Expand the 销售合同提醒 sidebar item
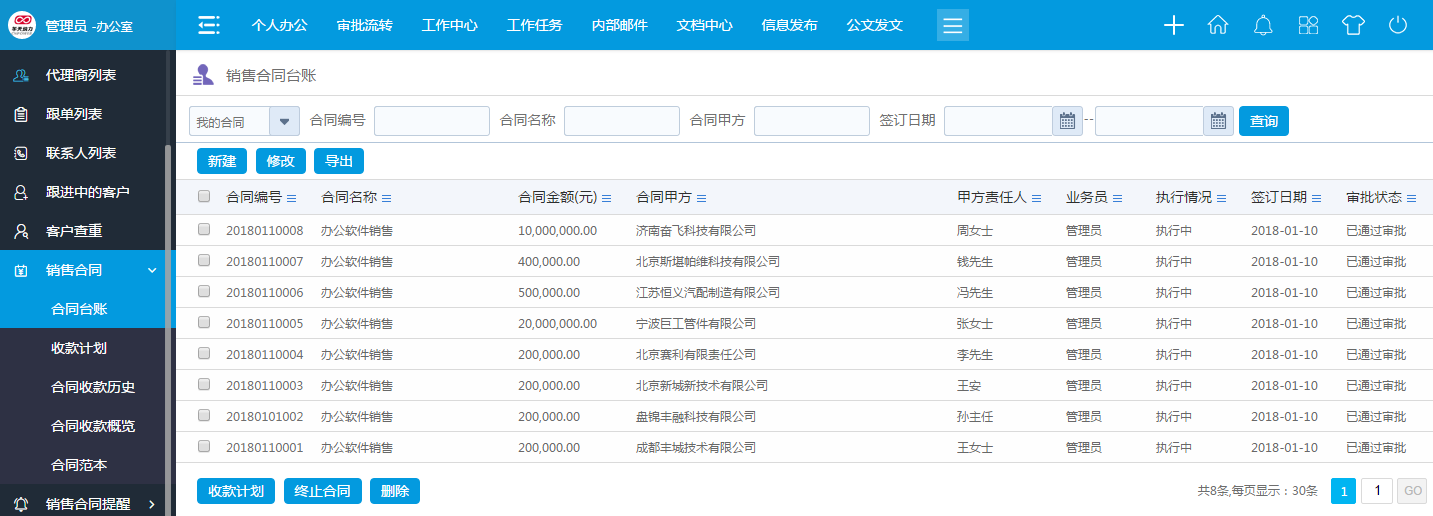 tap(152, 504)
